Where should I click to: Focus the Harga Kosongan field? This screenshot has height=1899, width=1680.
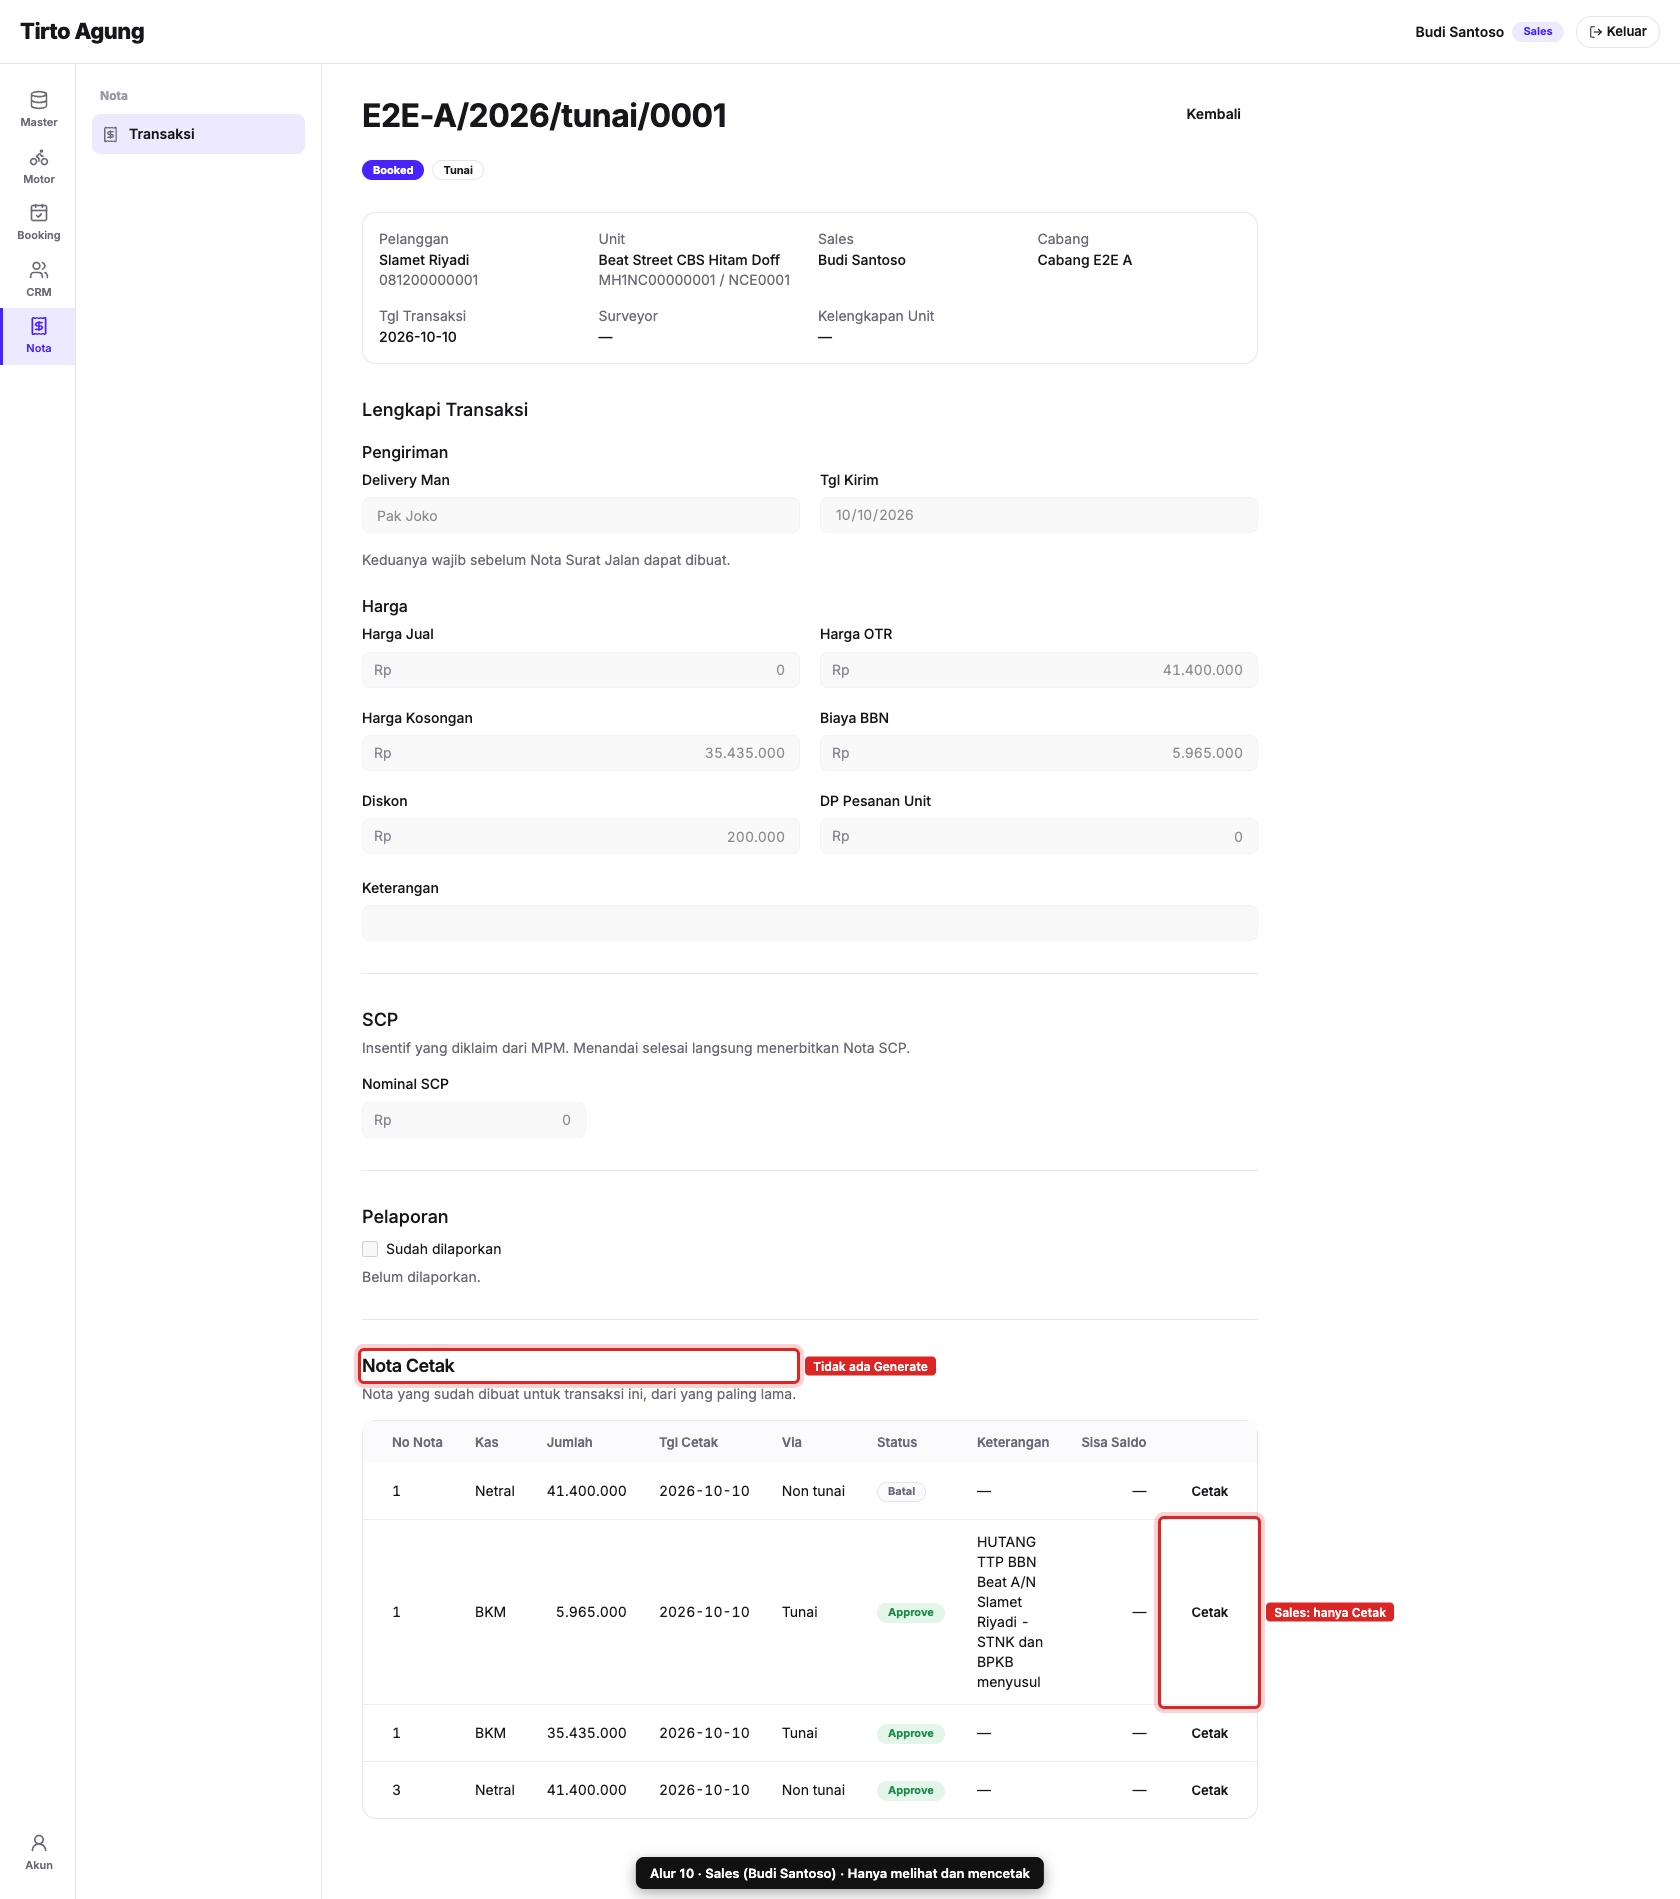(580, 753)
